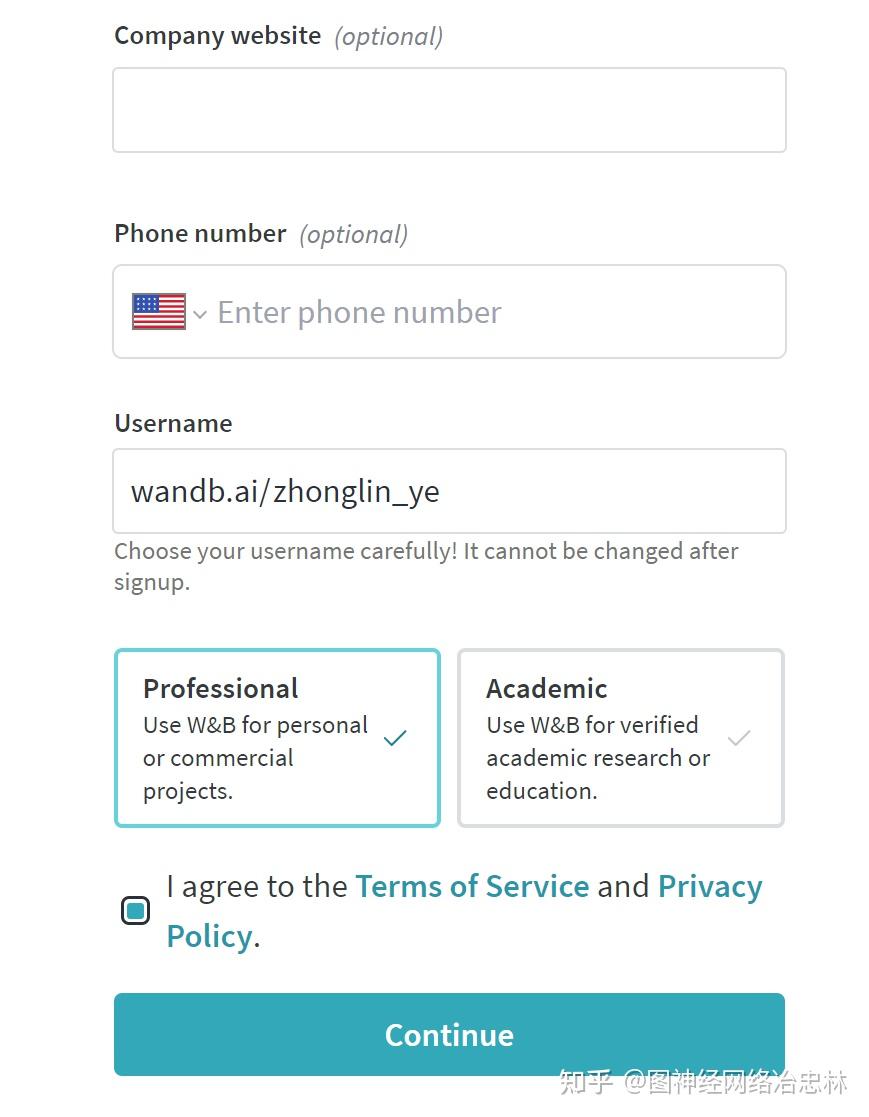Screen dimensions: 869x1117
Task: Click the grey checkmark on Academic card
Action: point(739,739)
